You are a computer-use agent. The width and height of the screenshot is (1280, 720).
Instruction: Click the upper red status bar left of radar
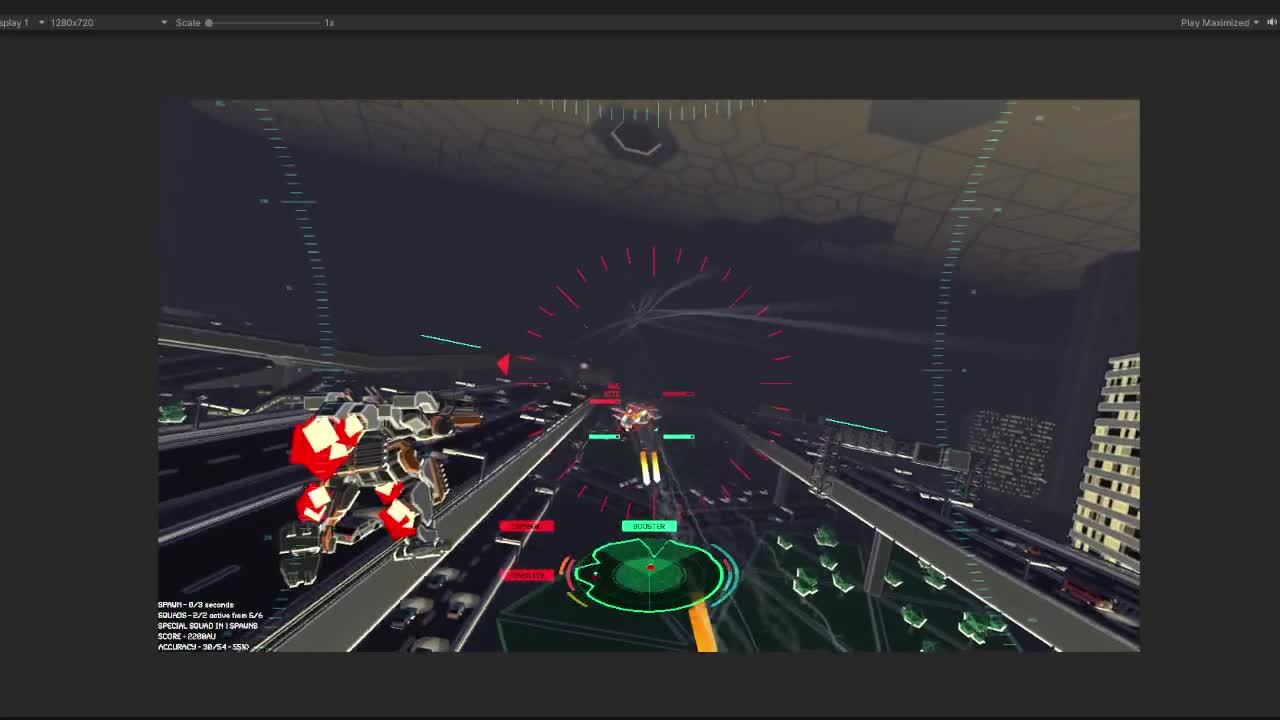(x=526, y=526)
